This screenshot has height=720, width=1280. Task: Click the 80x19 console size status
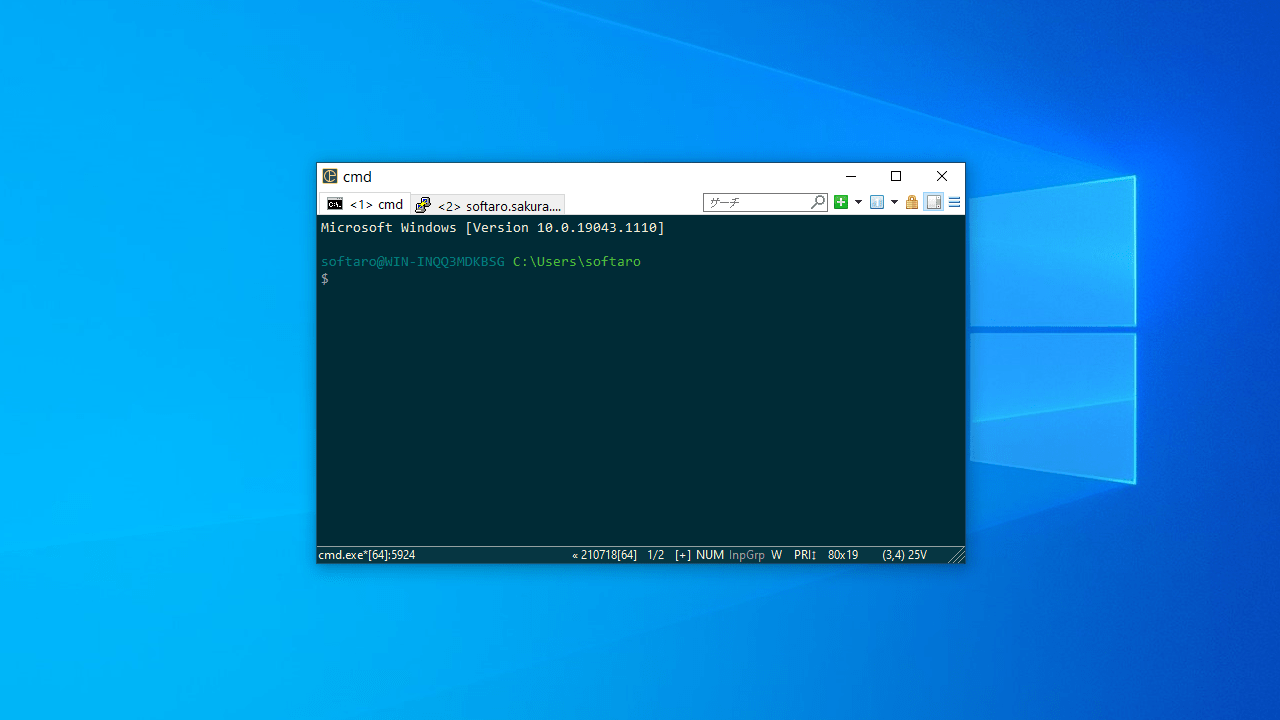843,555
